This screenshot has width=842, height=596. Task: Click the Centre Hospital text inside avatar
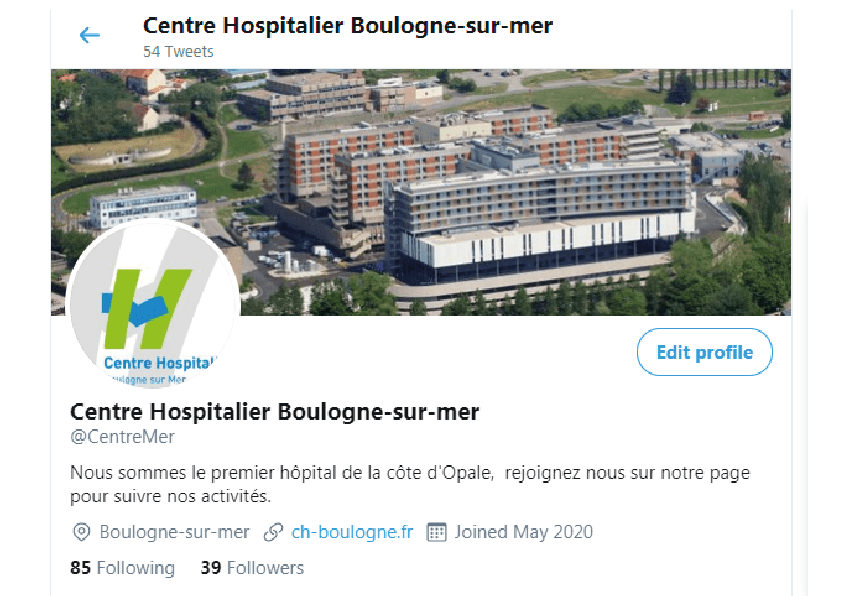click(x=159, y=364)
